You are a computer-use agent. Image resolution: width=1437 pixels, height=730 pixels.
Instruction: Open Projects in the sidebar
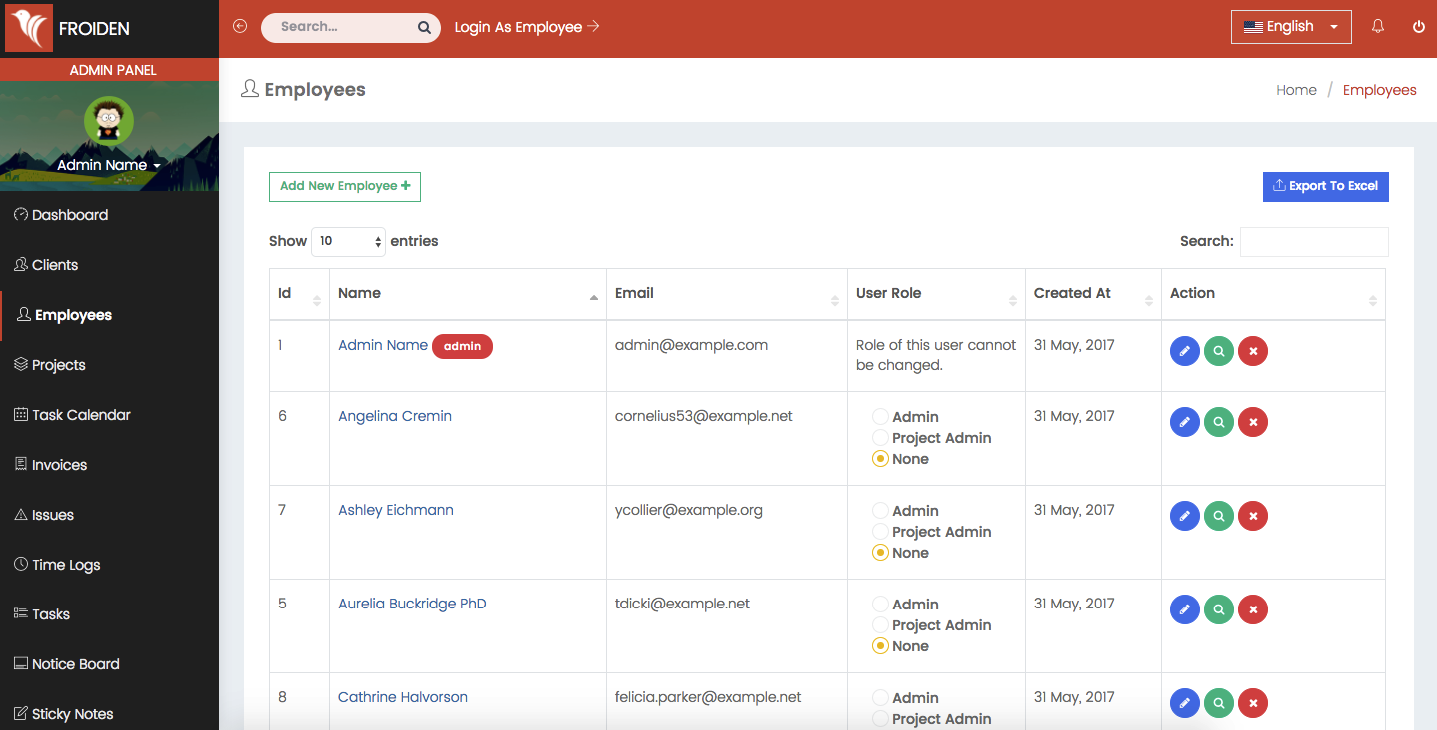59,365
